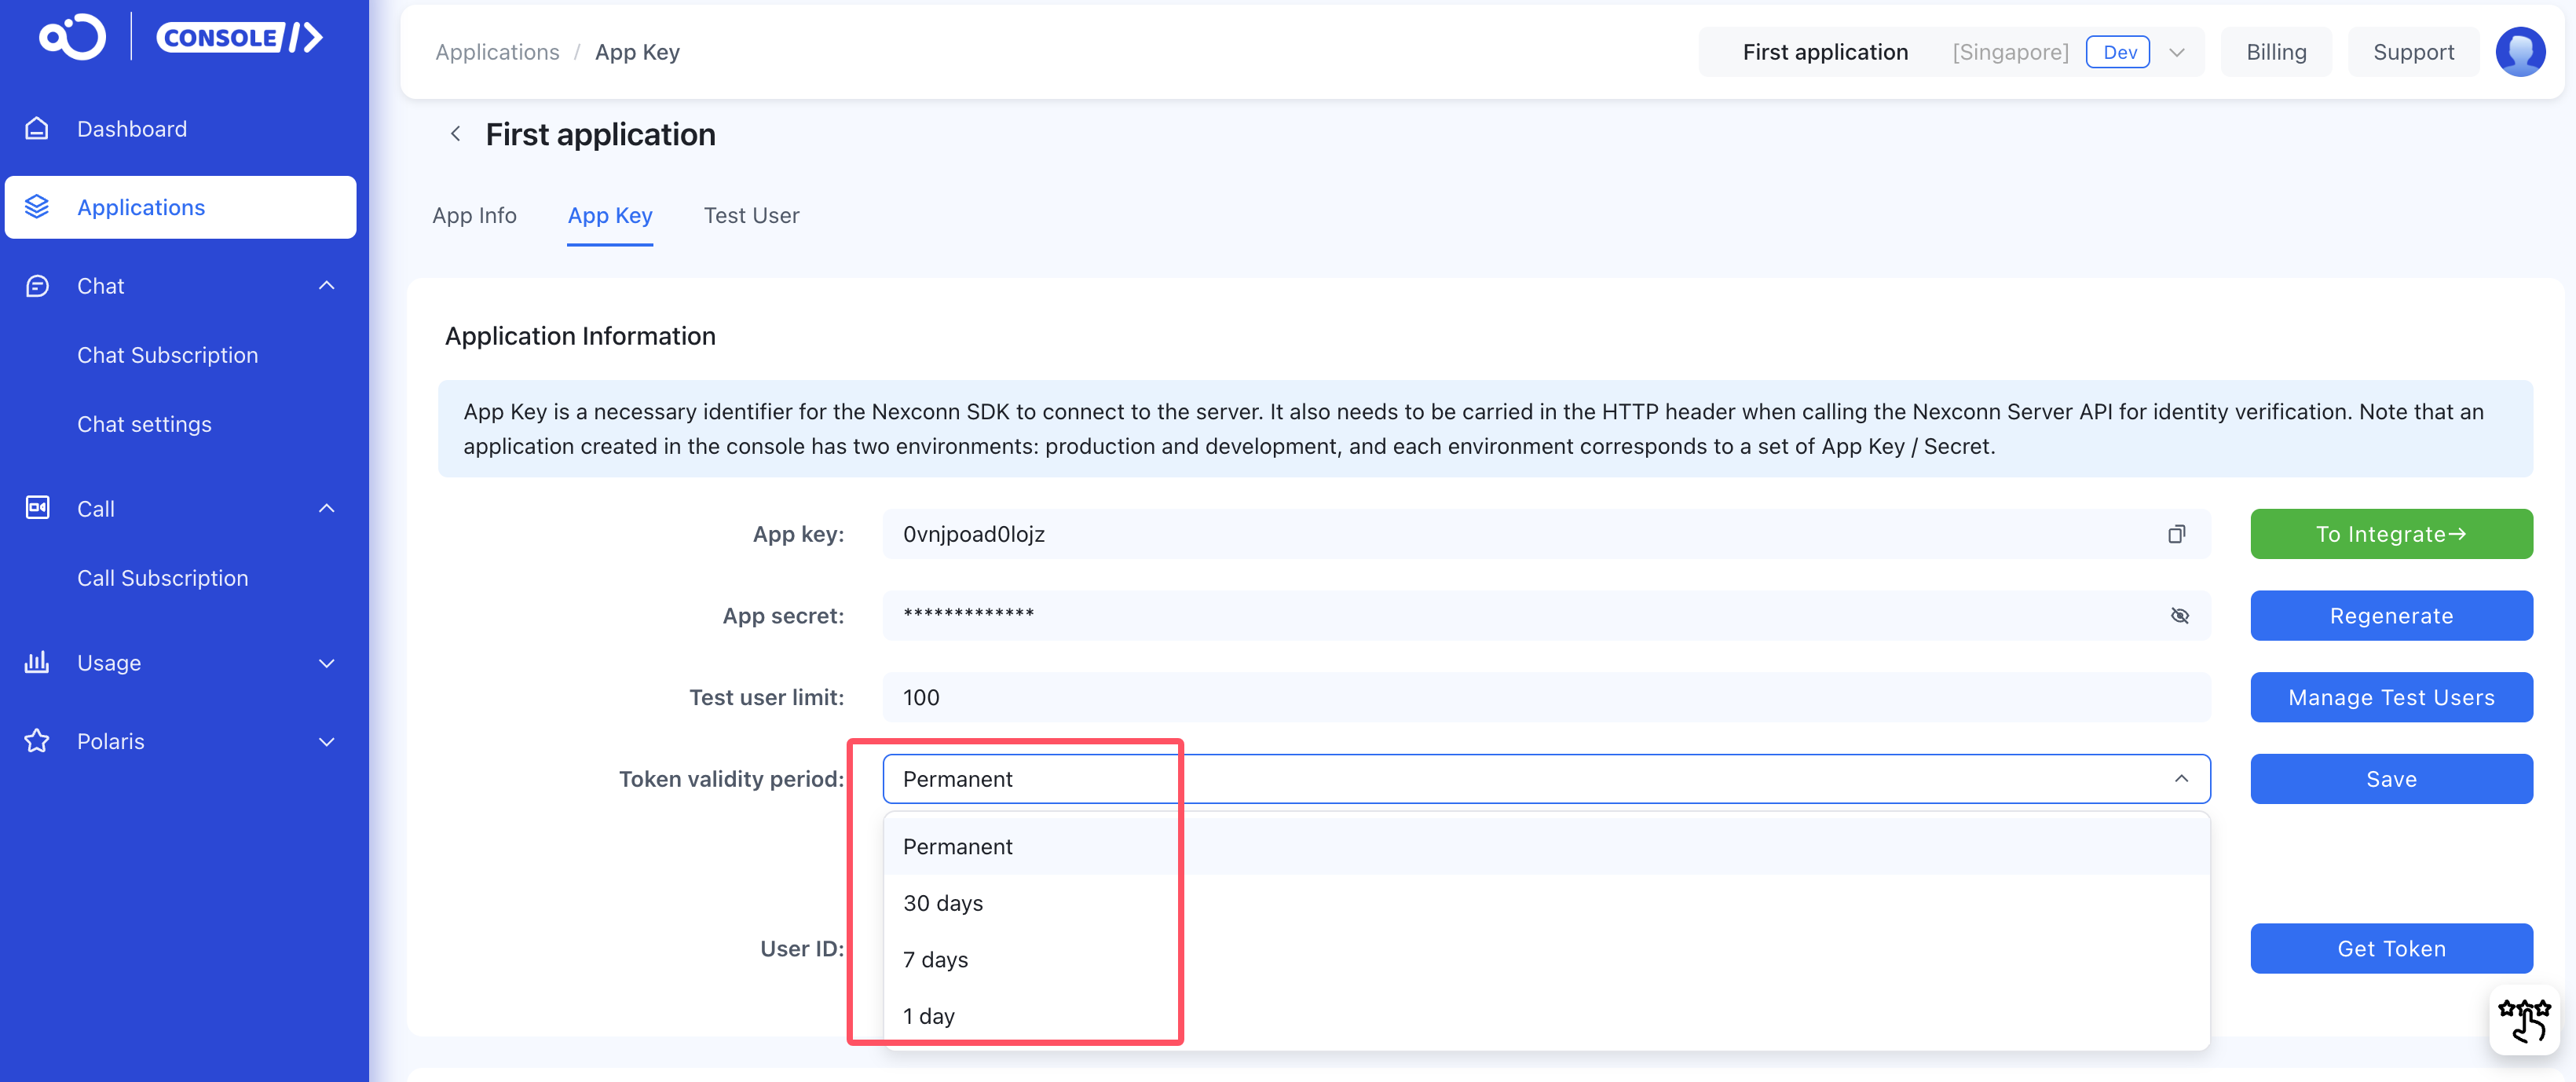The height and width of the screenshot is (1082, 2576).
Task: Expand the Usage sidebar section
Action: 326,663
